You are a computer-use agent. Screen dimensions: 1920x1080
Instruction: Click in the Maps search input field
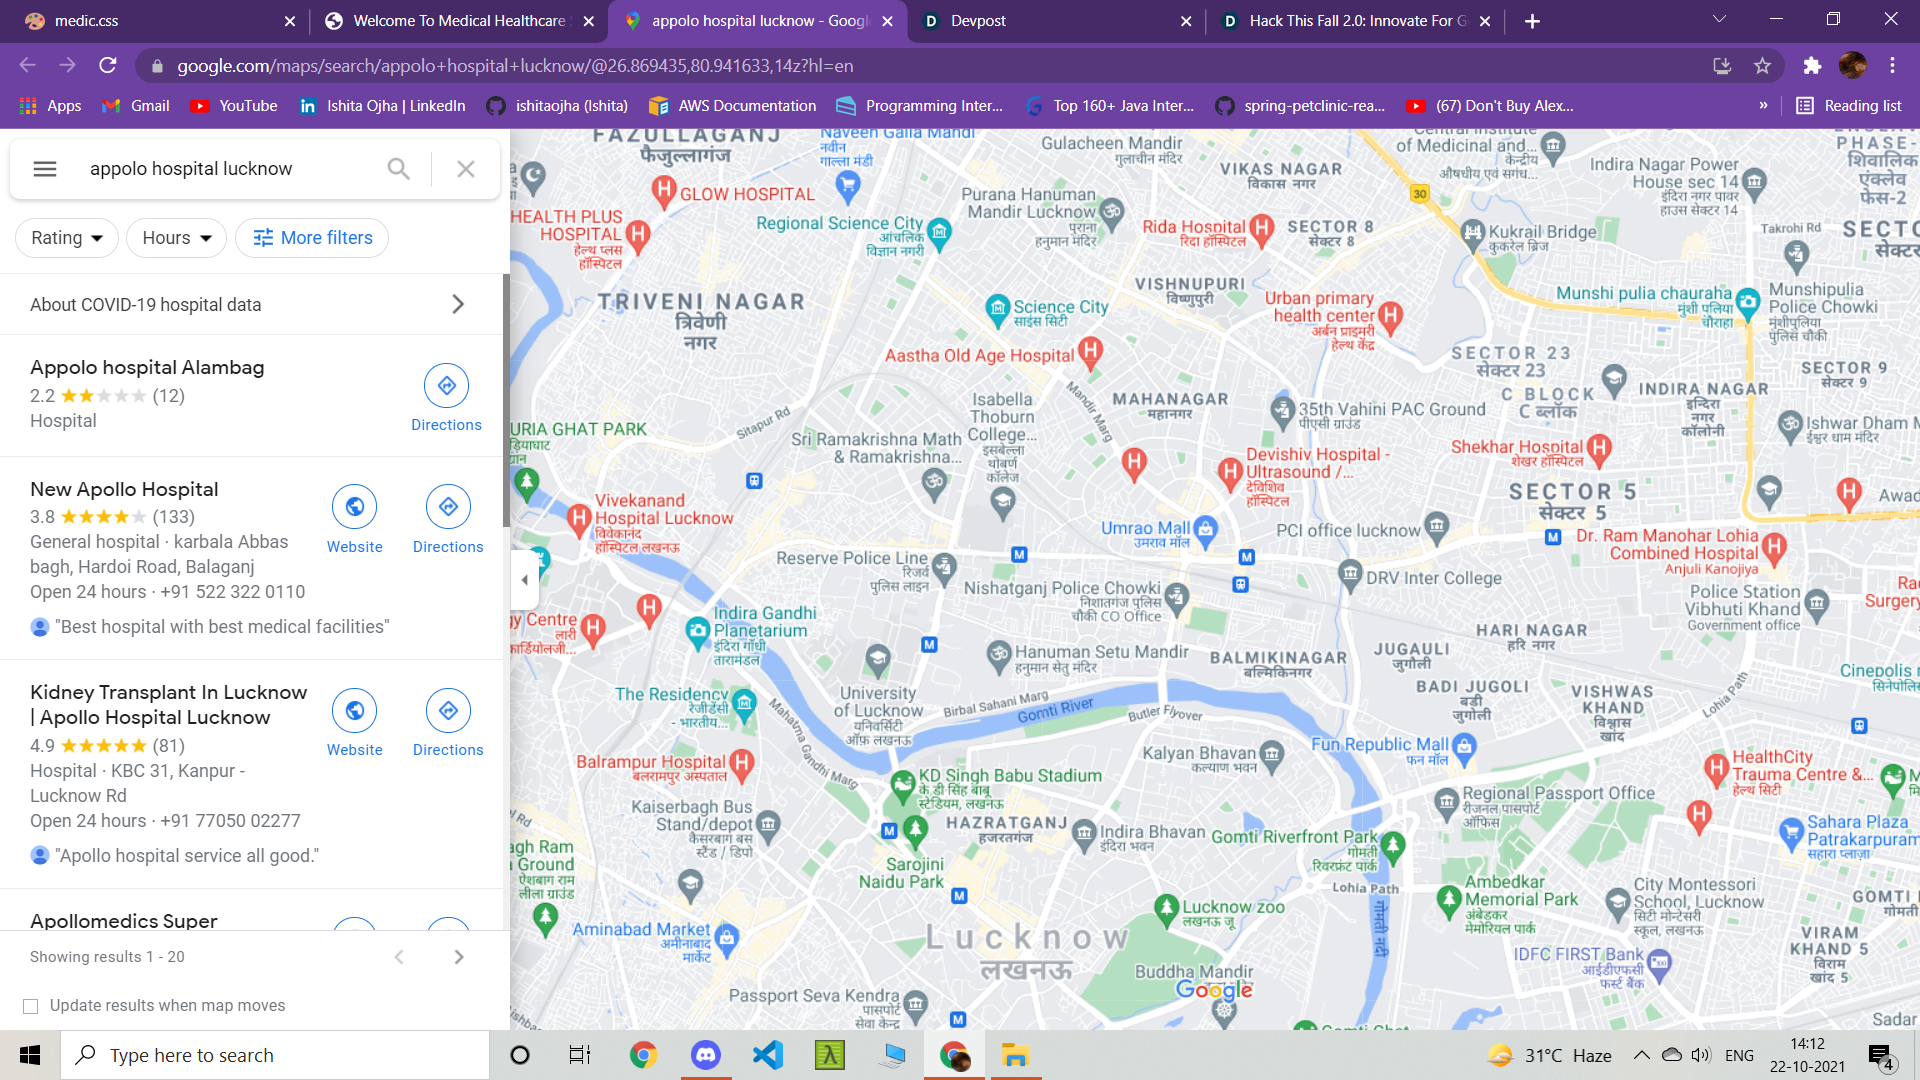tap(230, 169)
